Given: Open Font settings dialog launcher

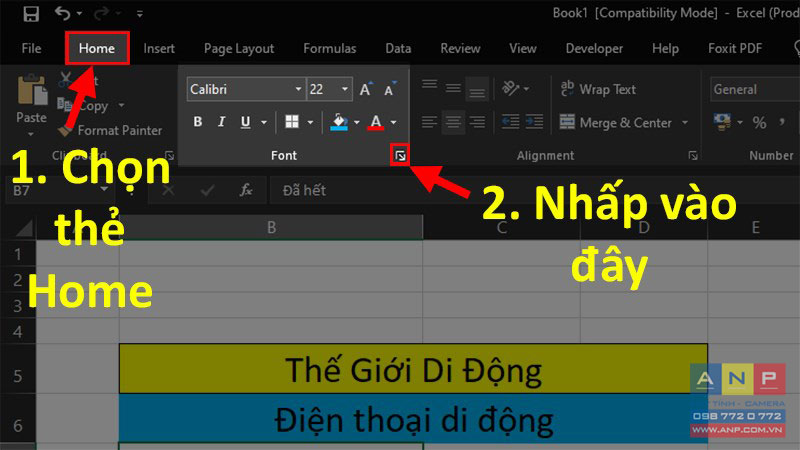Looking at the screenshot, I should (x=400, y=156).
